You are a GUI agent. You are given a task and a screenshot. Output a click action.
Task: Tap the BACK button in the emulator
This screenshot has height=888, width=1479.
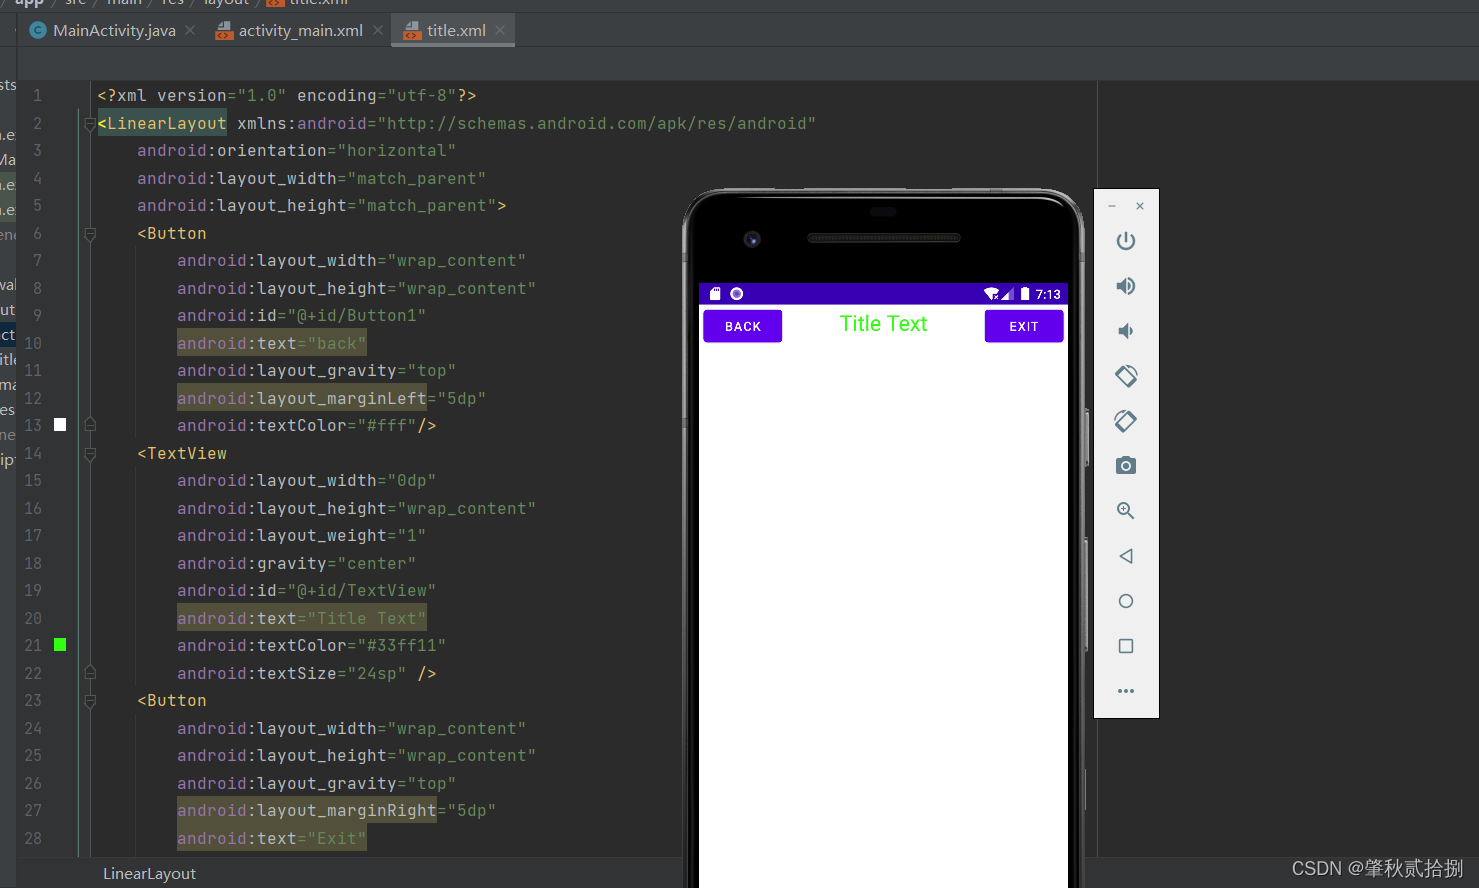(742, 326)
